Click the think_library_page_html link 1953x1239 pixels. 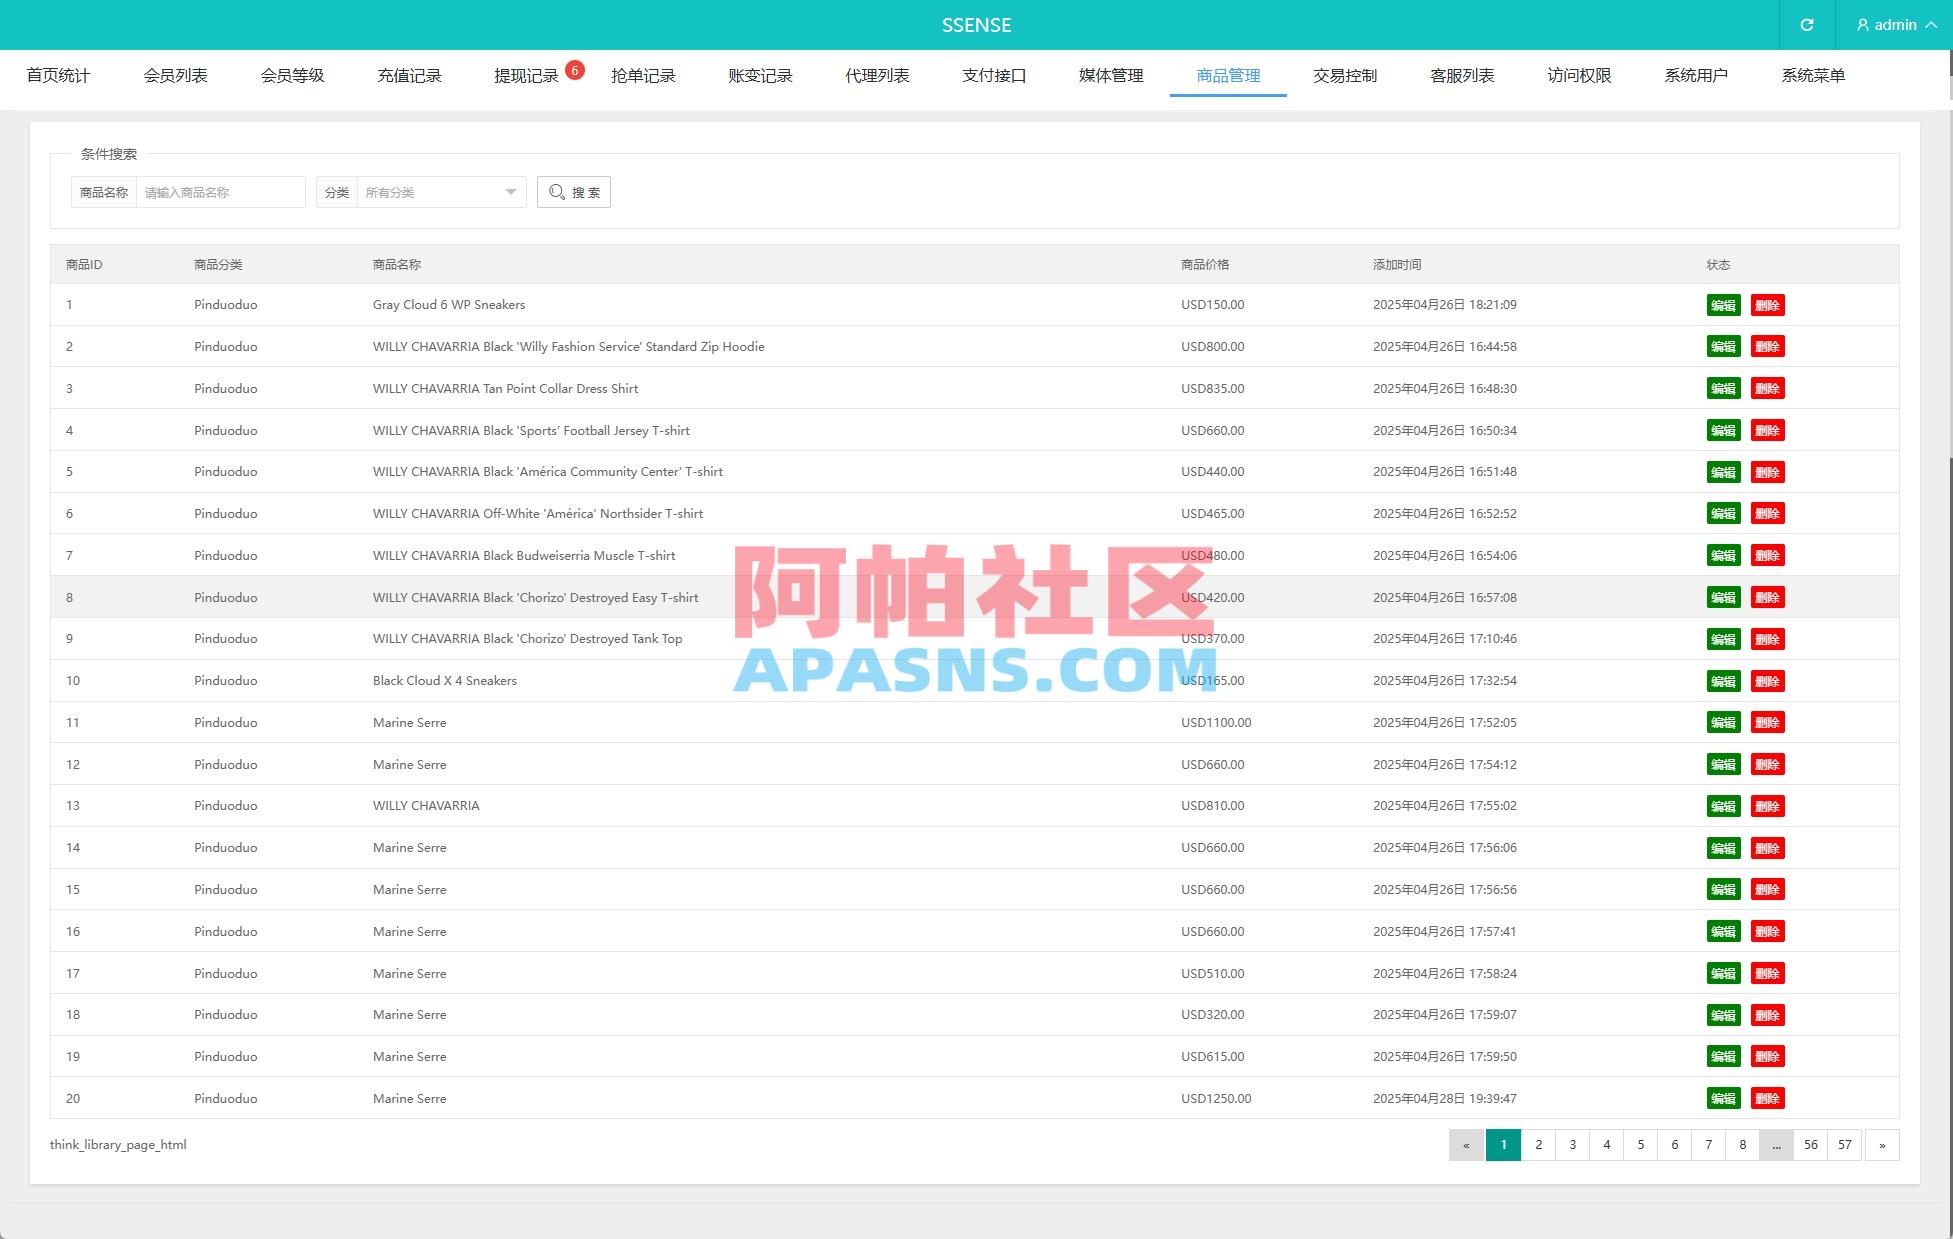tap(117, 1144)
